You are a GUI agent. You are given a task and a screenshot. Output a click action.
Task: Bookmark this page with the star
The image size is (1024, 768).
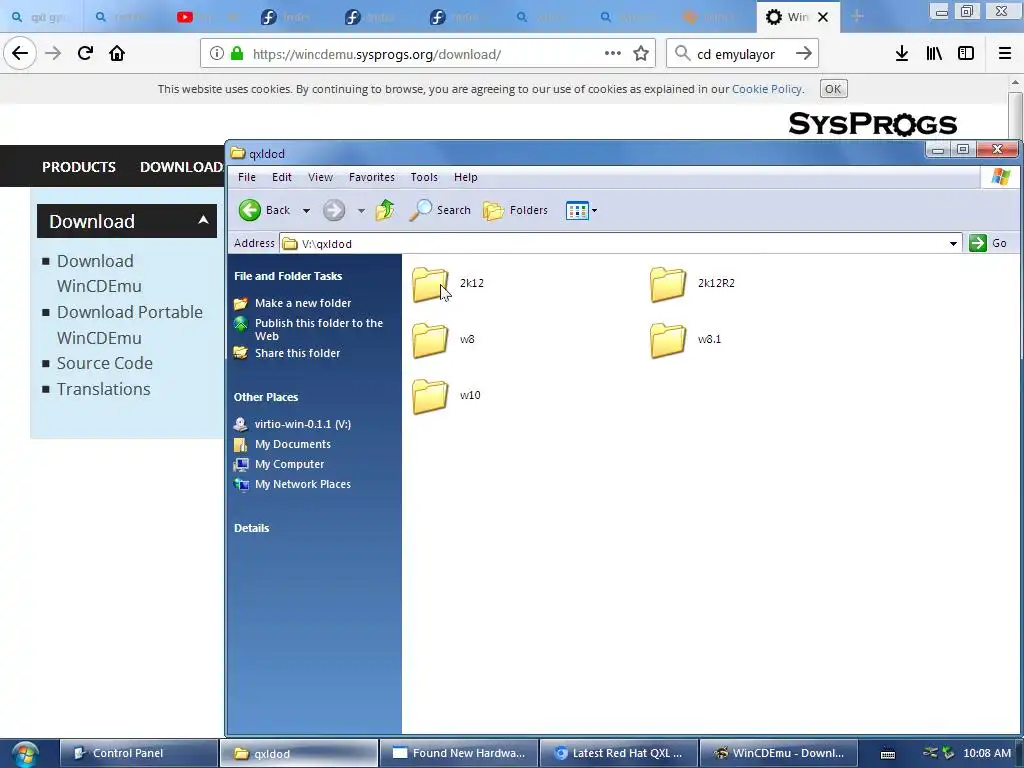(x=641, y=54)
